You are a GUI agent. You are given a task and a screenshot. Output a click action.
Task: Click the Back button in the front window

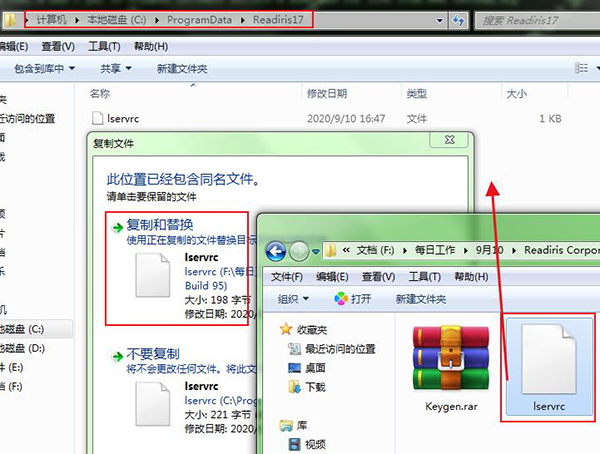click(276, 251)
